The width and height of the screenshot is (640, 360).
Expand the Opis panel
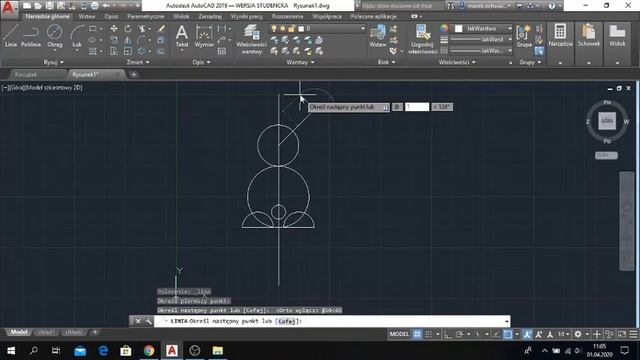click(201, 62)
